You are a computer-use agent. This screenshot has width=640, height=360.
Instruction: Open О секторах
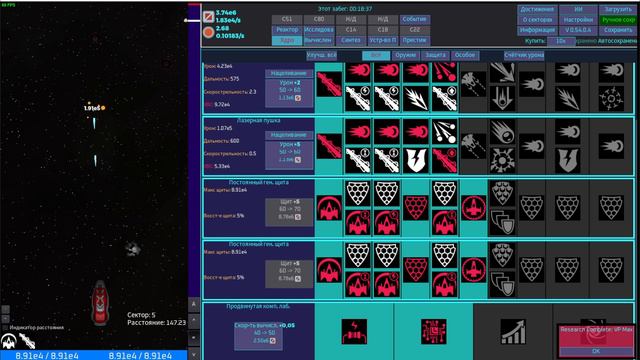[x=537, y=20]
